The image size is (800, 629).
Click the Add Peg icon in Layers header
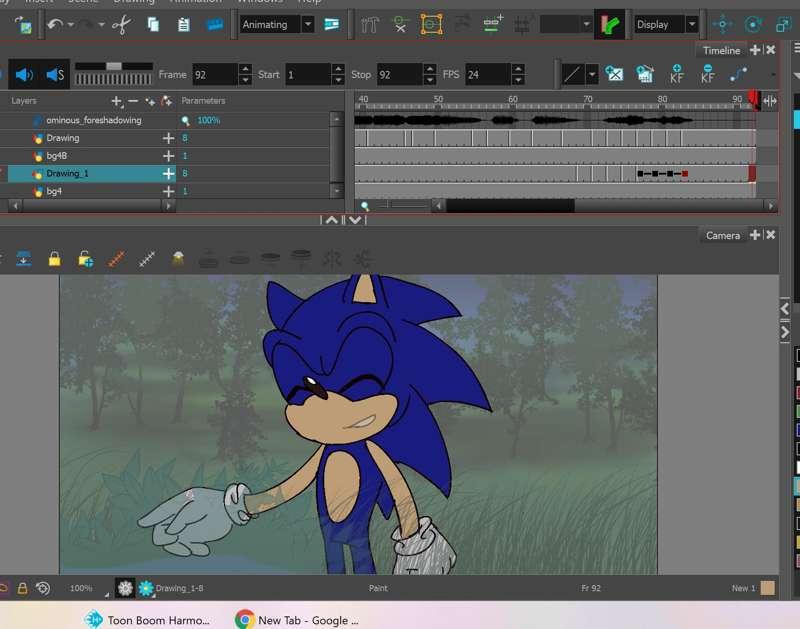click(x=166, y=101)
